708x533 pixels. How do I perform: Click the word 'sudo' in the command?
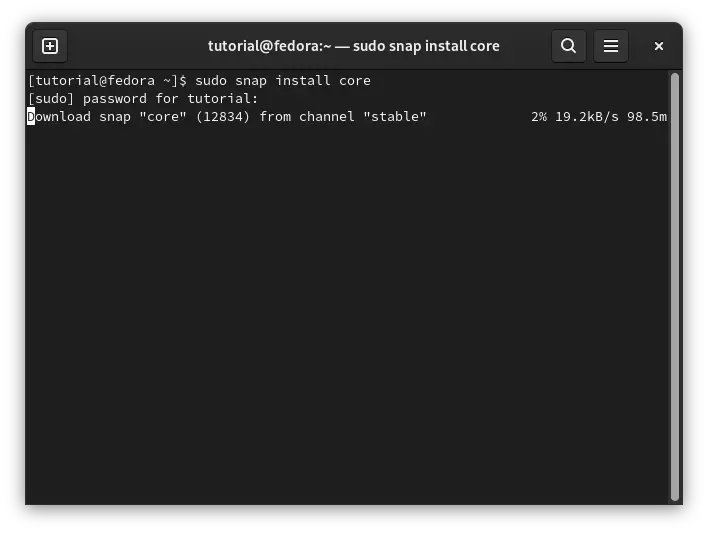pos(211,81)
